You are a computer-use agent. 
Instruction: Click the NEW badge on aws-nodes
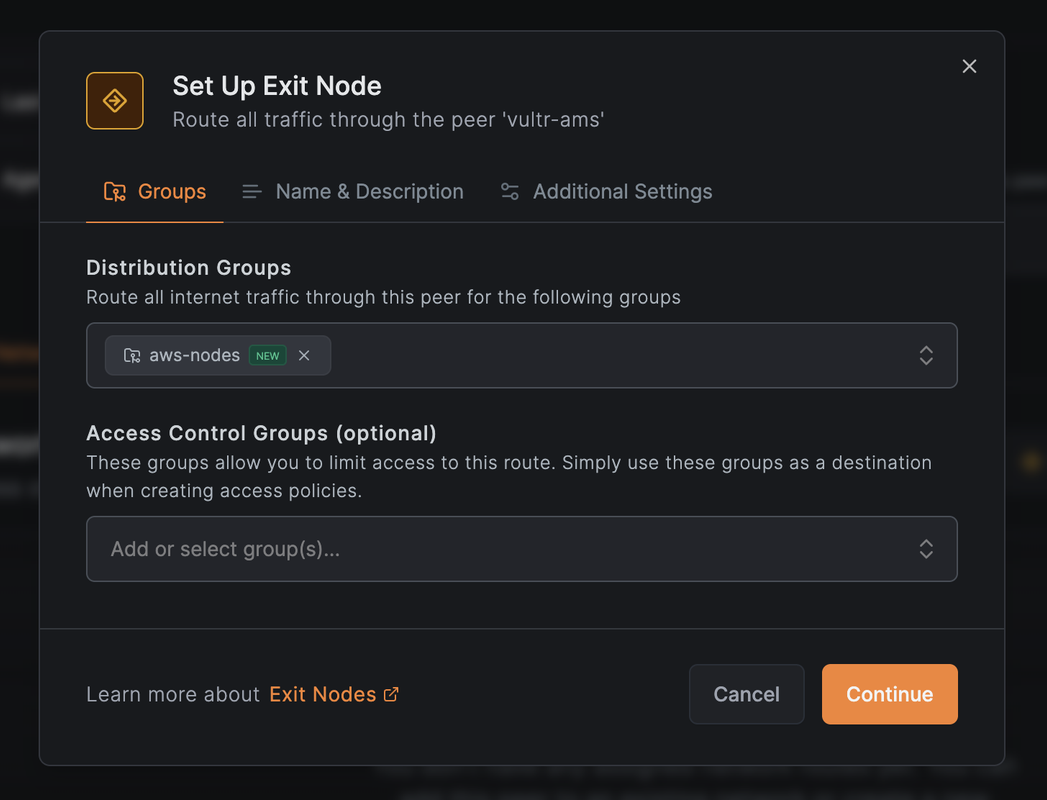click(x=267, y=355)
